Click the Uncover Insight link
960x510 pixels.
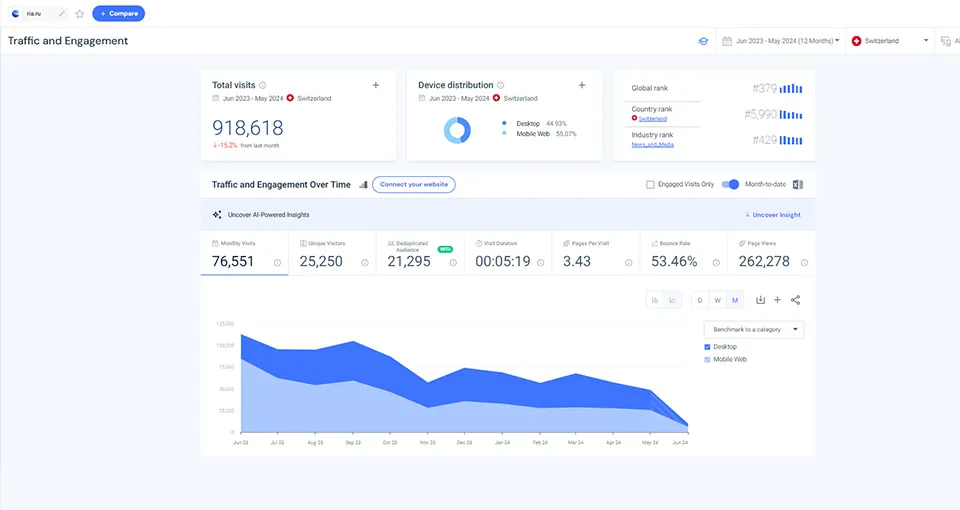click(773, 215)
